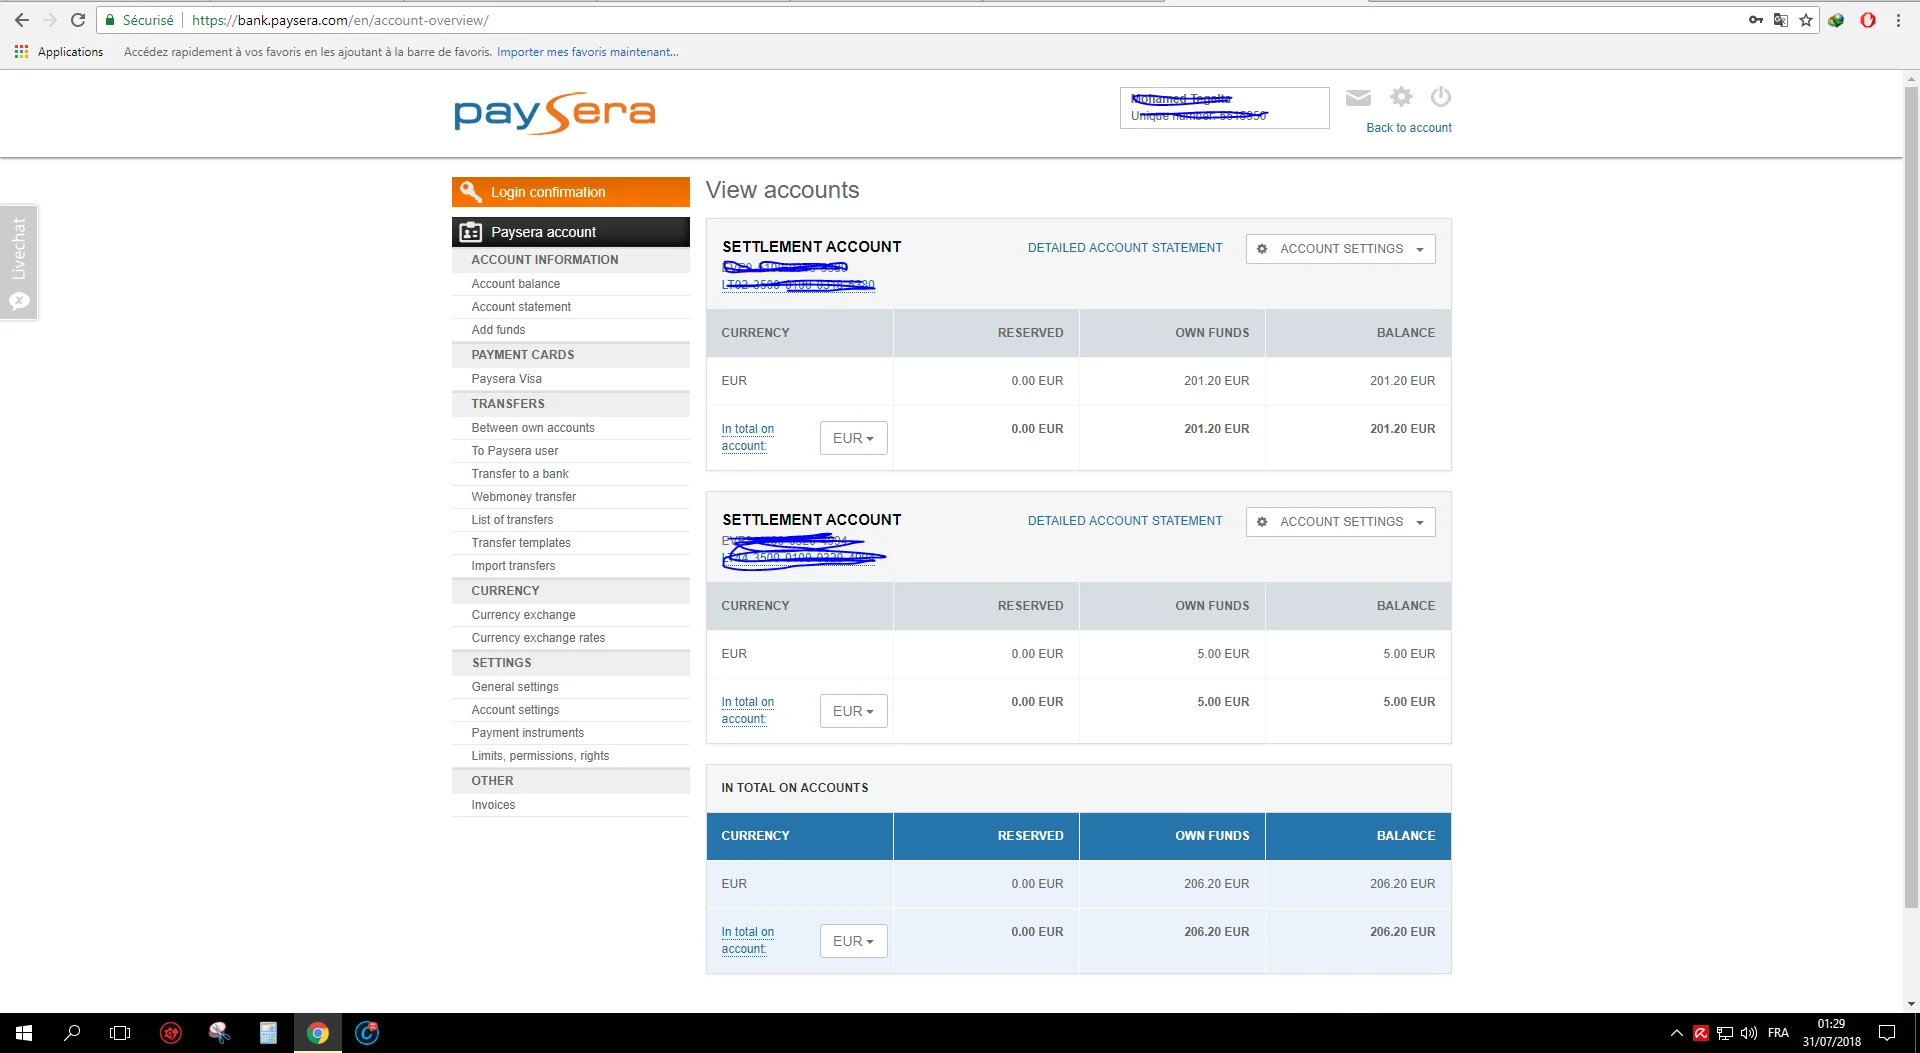Expand first Account Settings dropdown

coord(1340,249)
